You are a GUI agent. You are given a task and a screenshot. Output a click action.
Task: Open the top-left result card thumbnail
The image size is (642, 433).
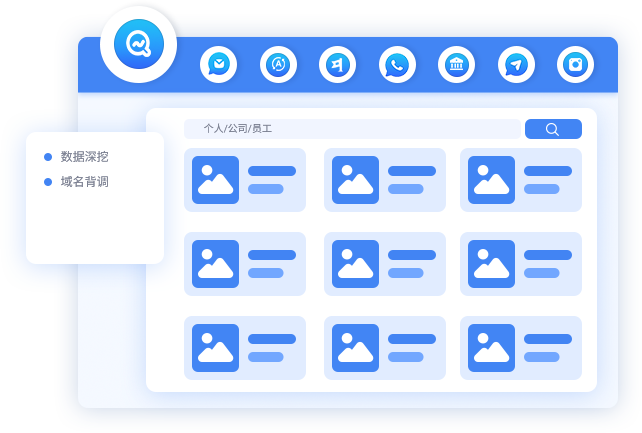(x=215, y=180)
